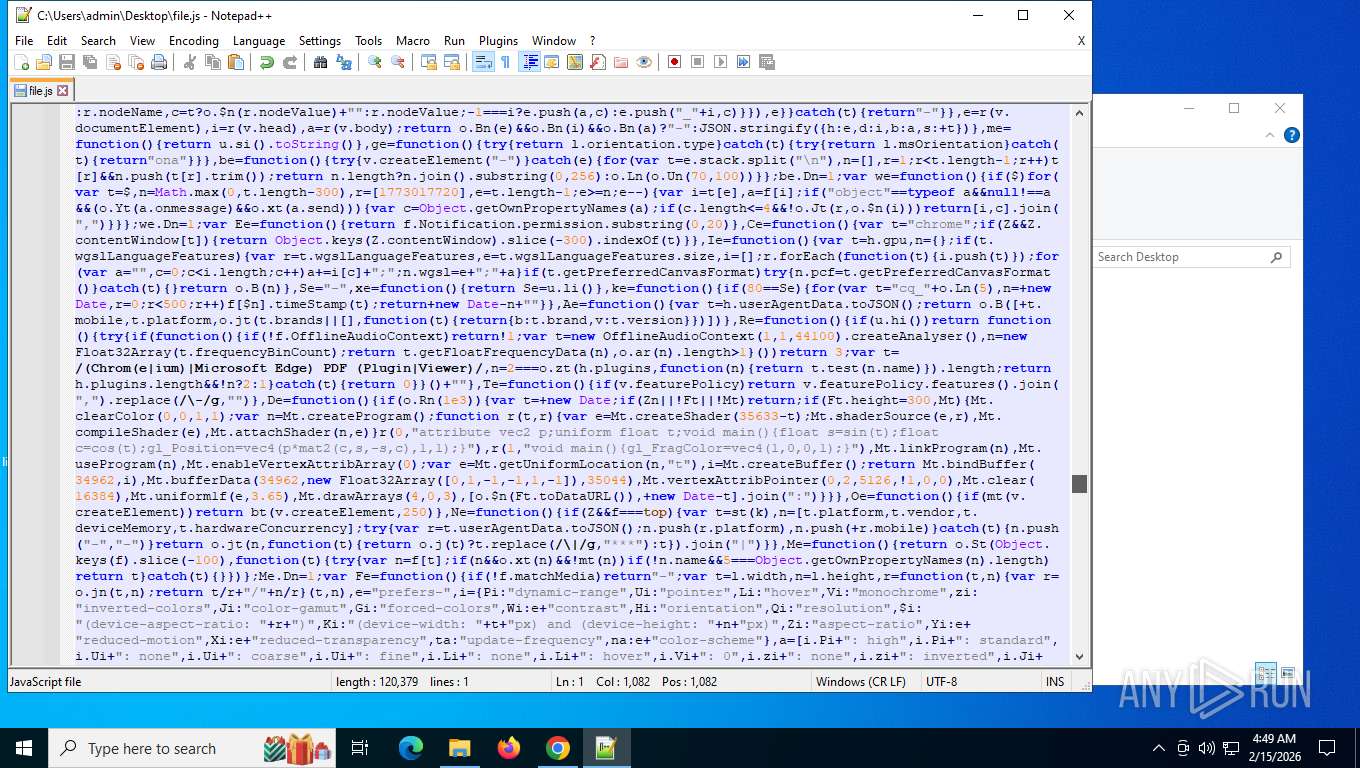
Task: Toggle synchronize horizontal scrolling icon
Action: (x=452, y=62)
